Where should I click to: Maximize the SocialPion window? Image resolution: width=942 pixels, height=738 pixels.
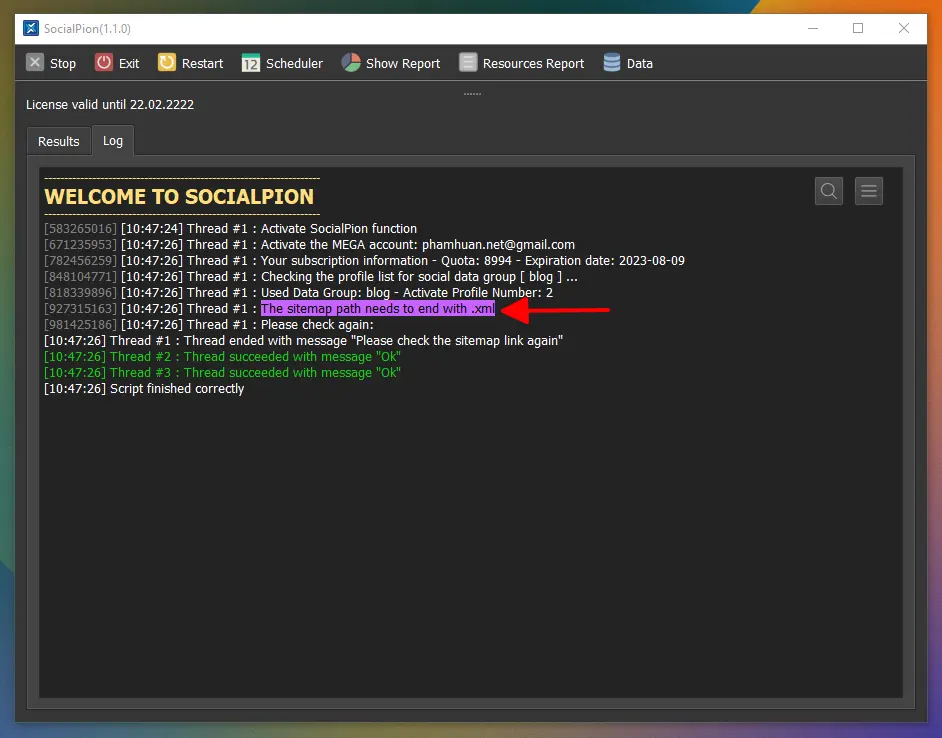pos(858,28)
